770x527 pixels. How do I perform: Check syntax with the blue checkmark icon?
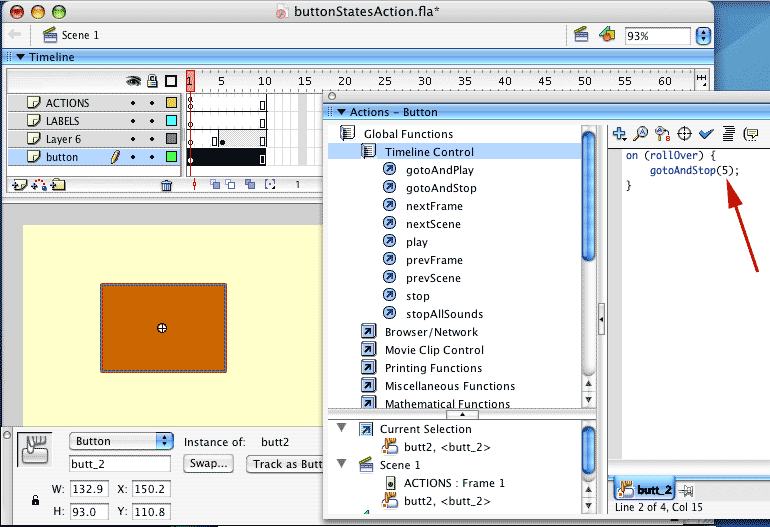tap(706, 133)
